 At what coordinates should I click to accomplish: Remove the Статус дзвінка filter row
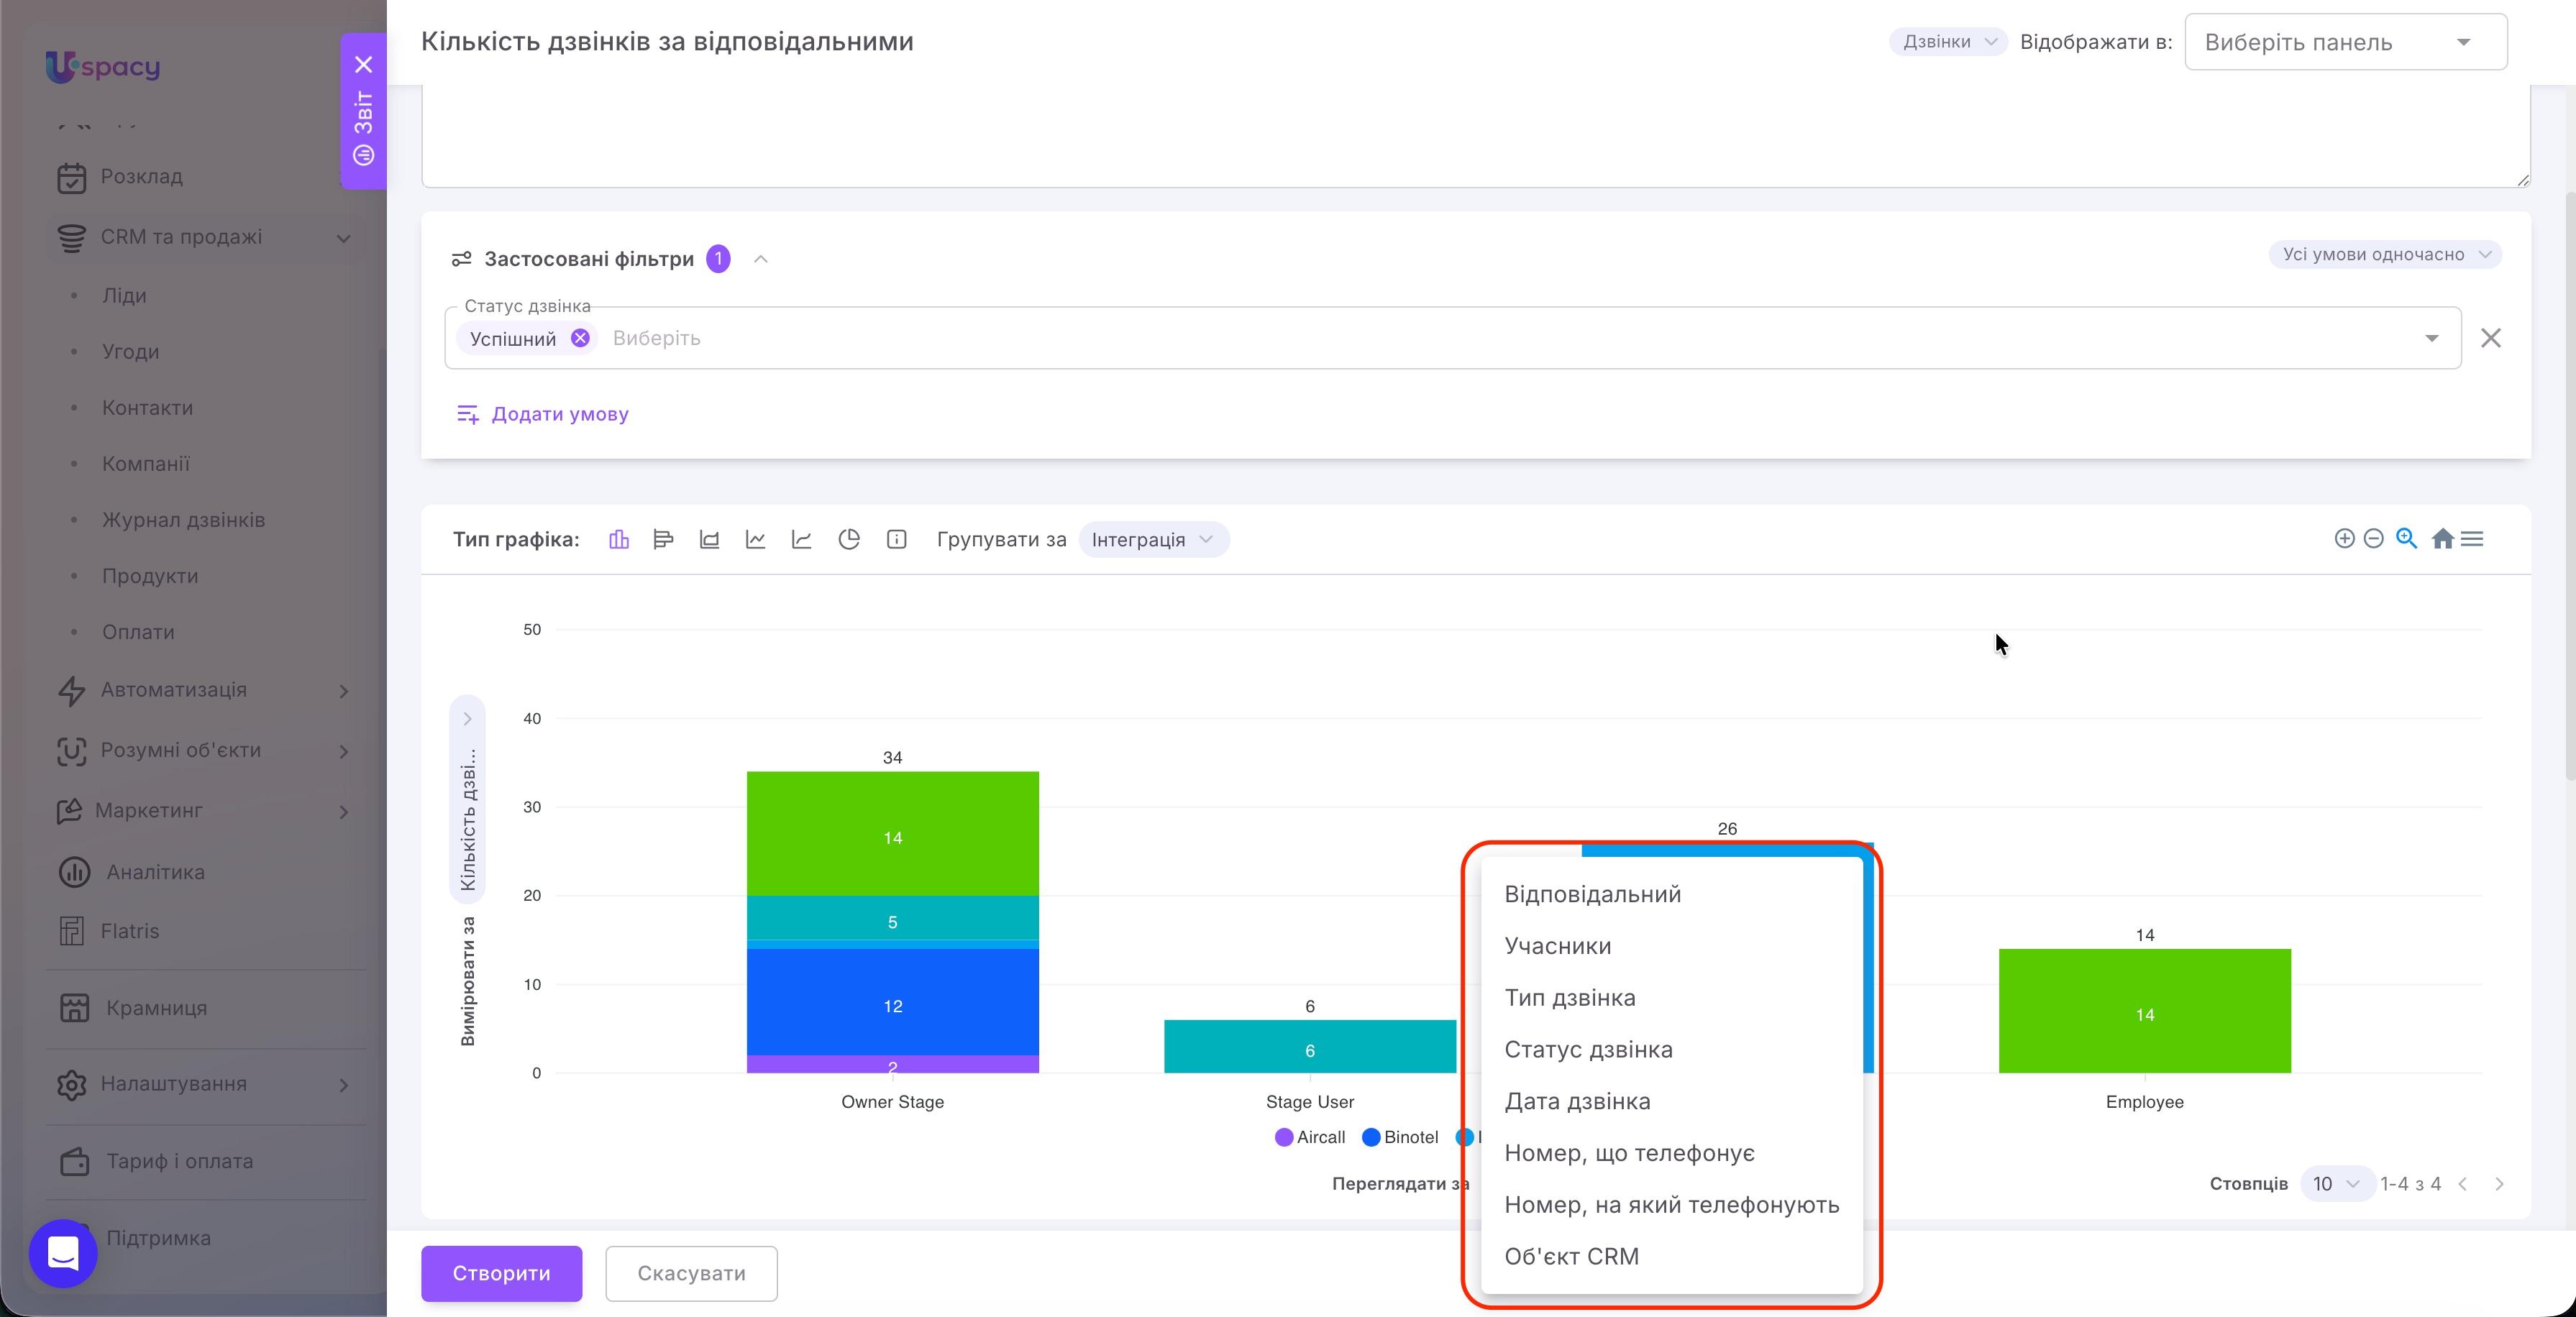(2491, 338)
